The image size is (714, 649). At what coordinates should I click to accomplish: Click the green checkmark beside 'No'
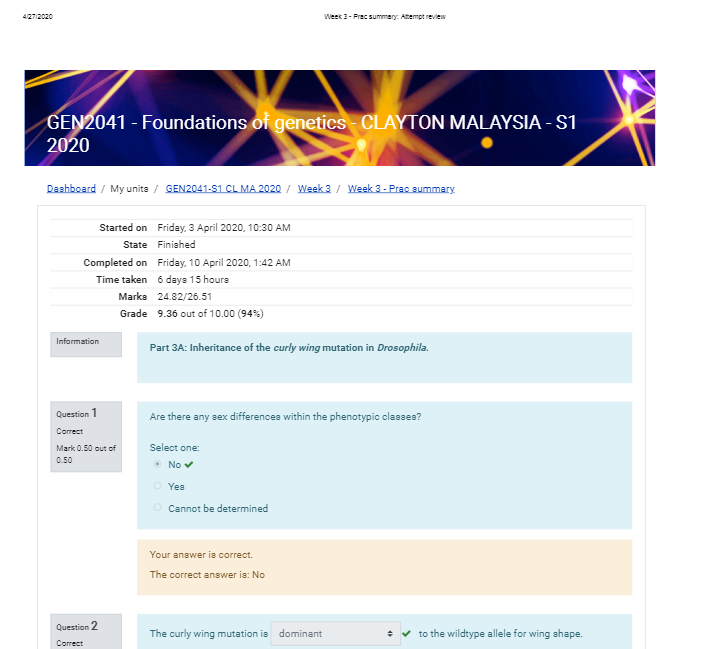coord(189,465)
